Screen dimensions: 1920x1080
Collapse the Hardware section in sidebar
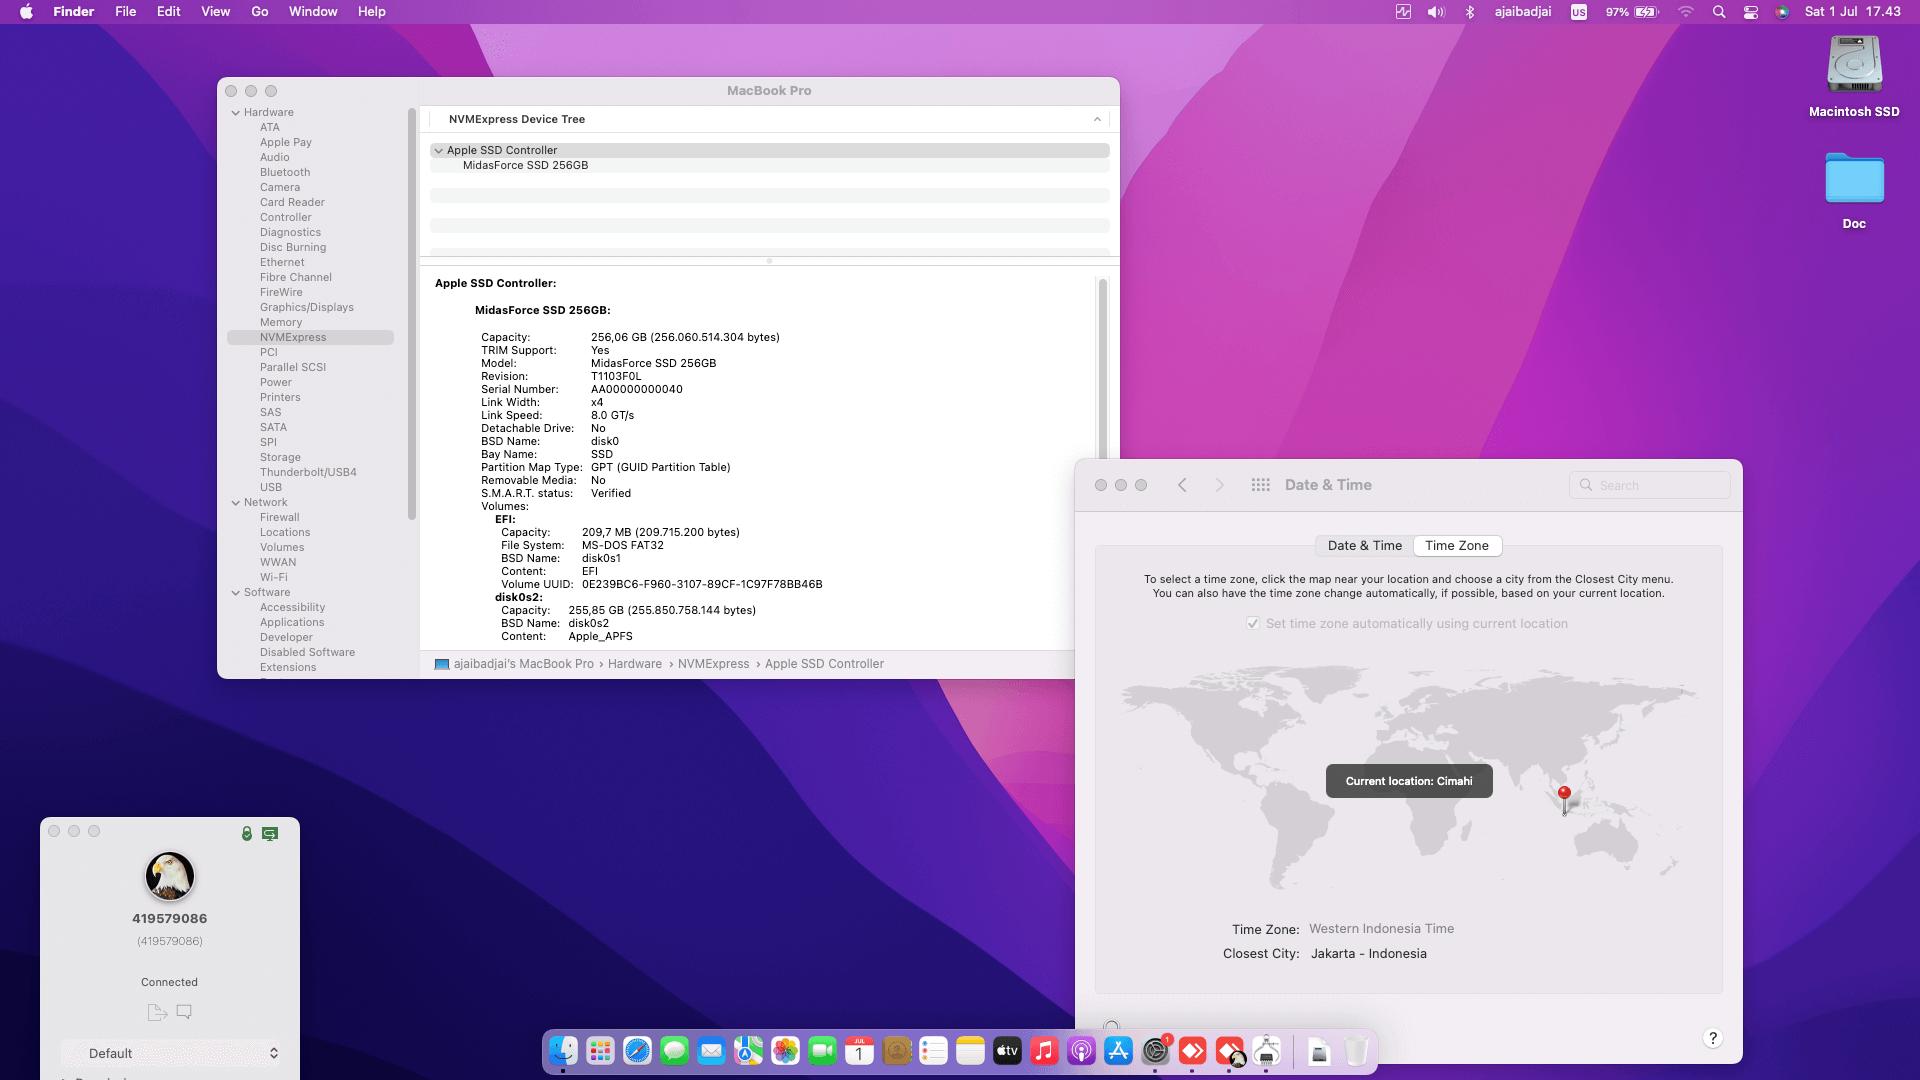click(x=236, y=113)
